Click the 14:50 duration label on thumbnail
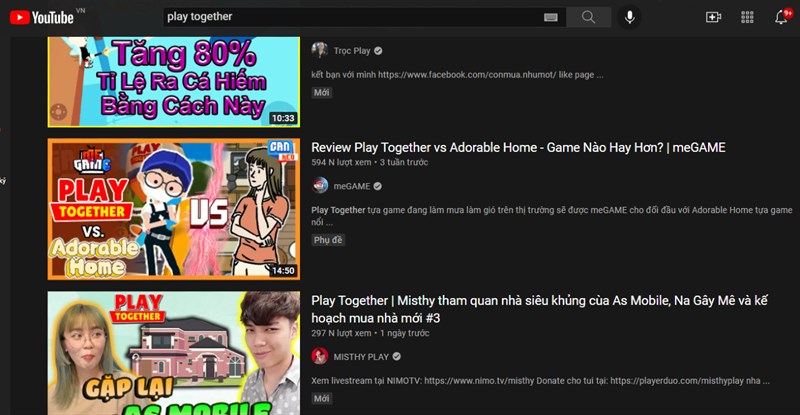The image size is (800, 415). [x=283, y=271]
